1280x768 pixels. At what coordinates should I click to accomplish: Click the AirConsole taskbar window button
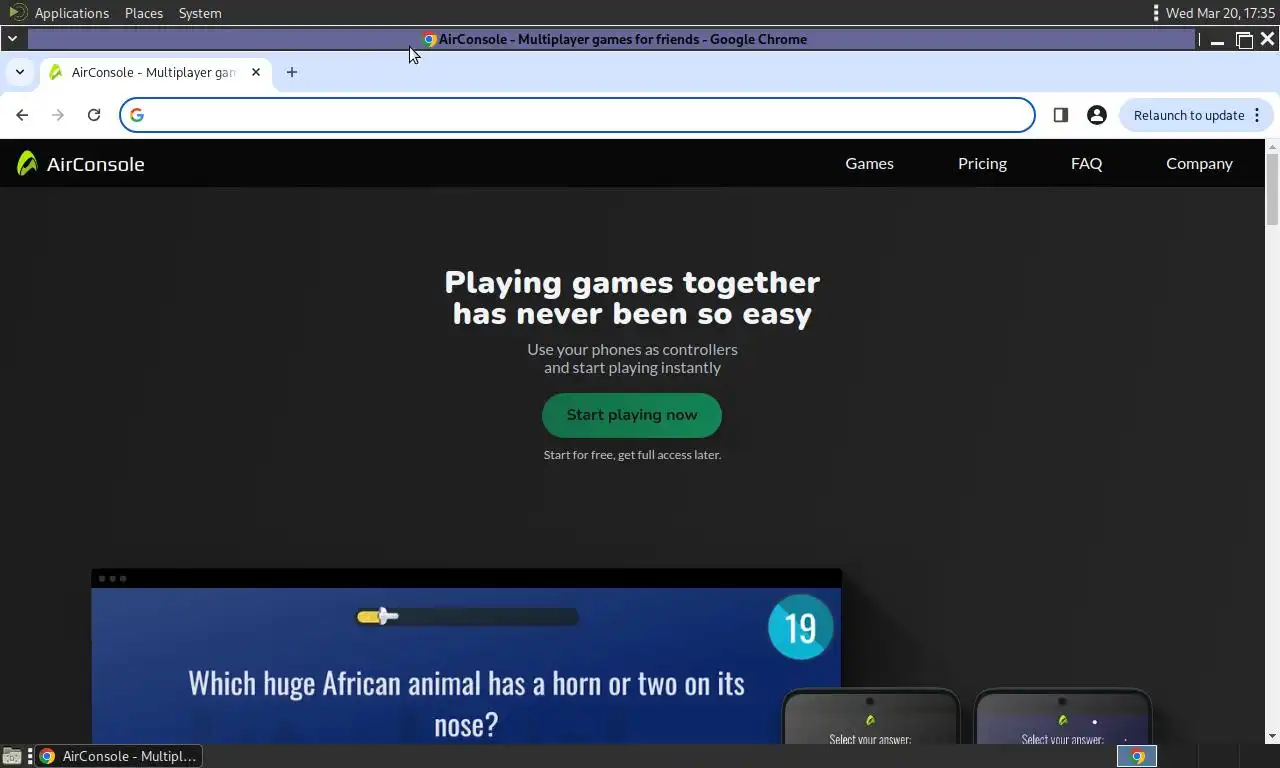(x=119, y=756)
